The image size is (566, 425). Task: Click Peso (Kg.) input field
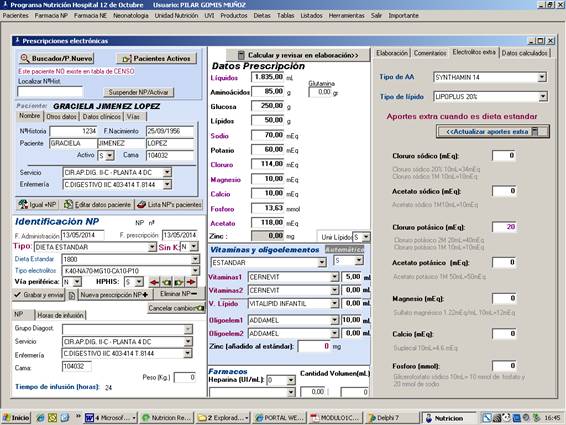click(185, 377)
